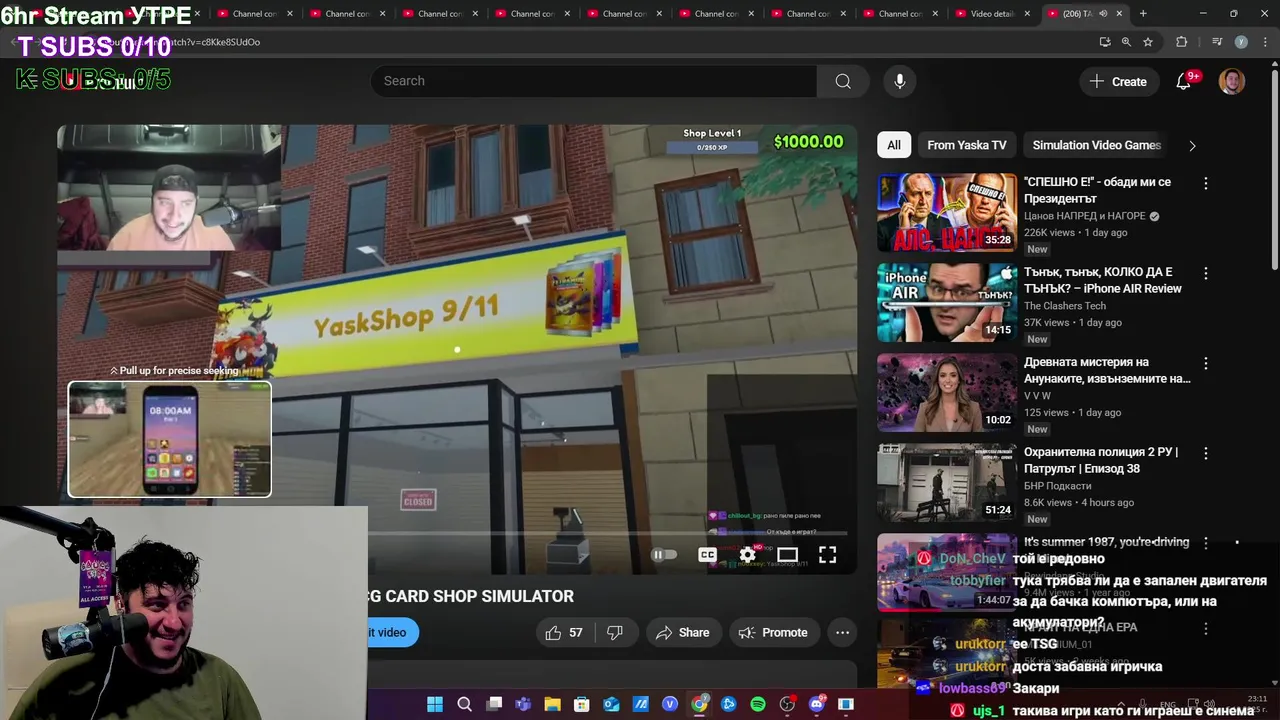
Task: Click into the YouTube search field
Action: [x=594, y=81]
